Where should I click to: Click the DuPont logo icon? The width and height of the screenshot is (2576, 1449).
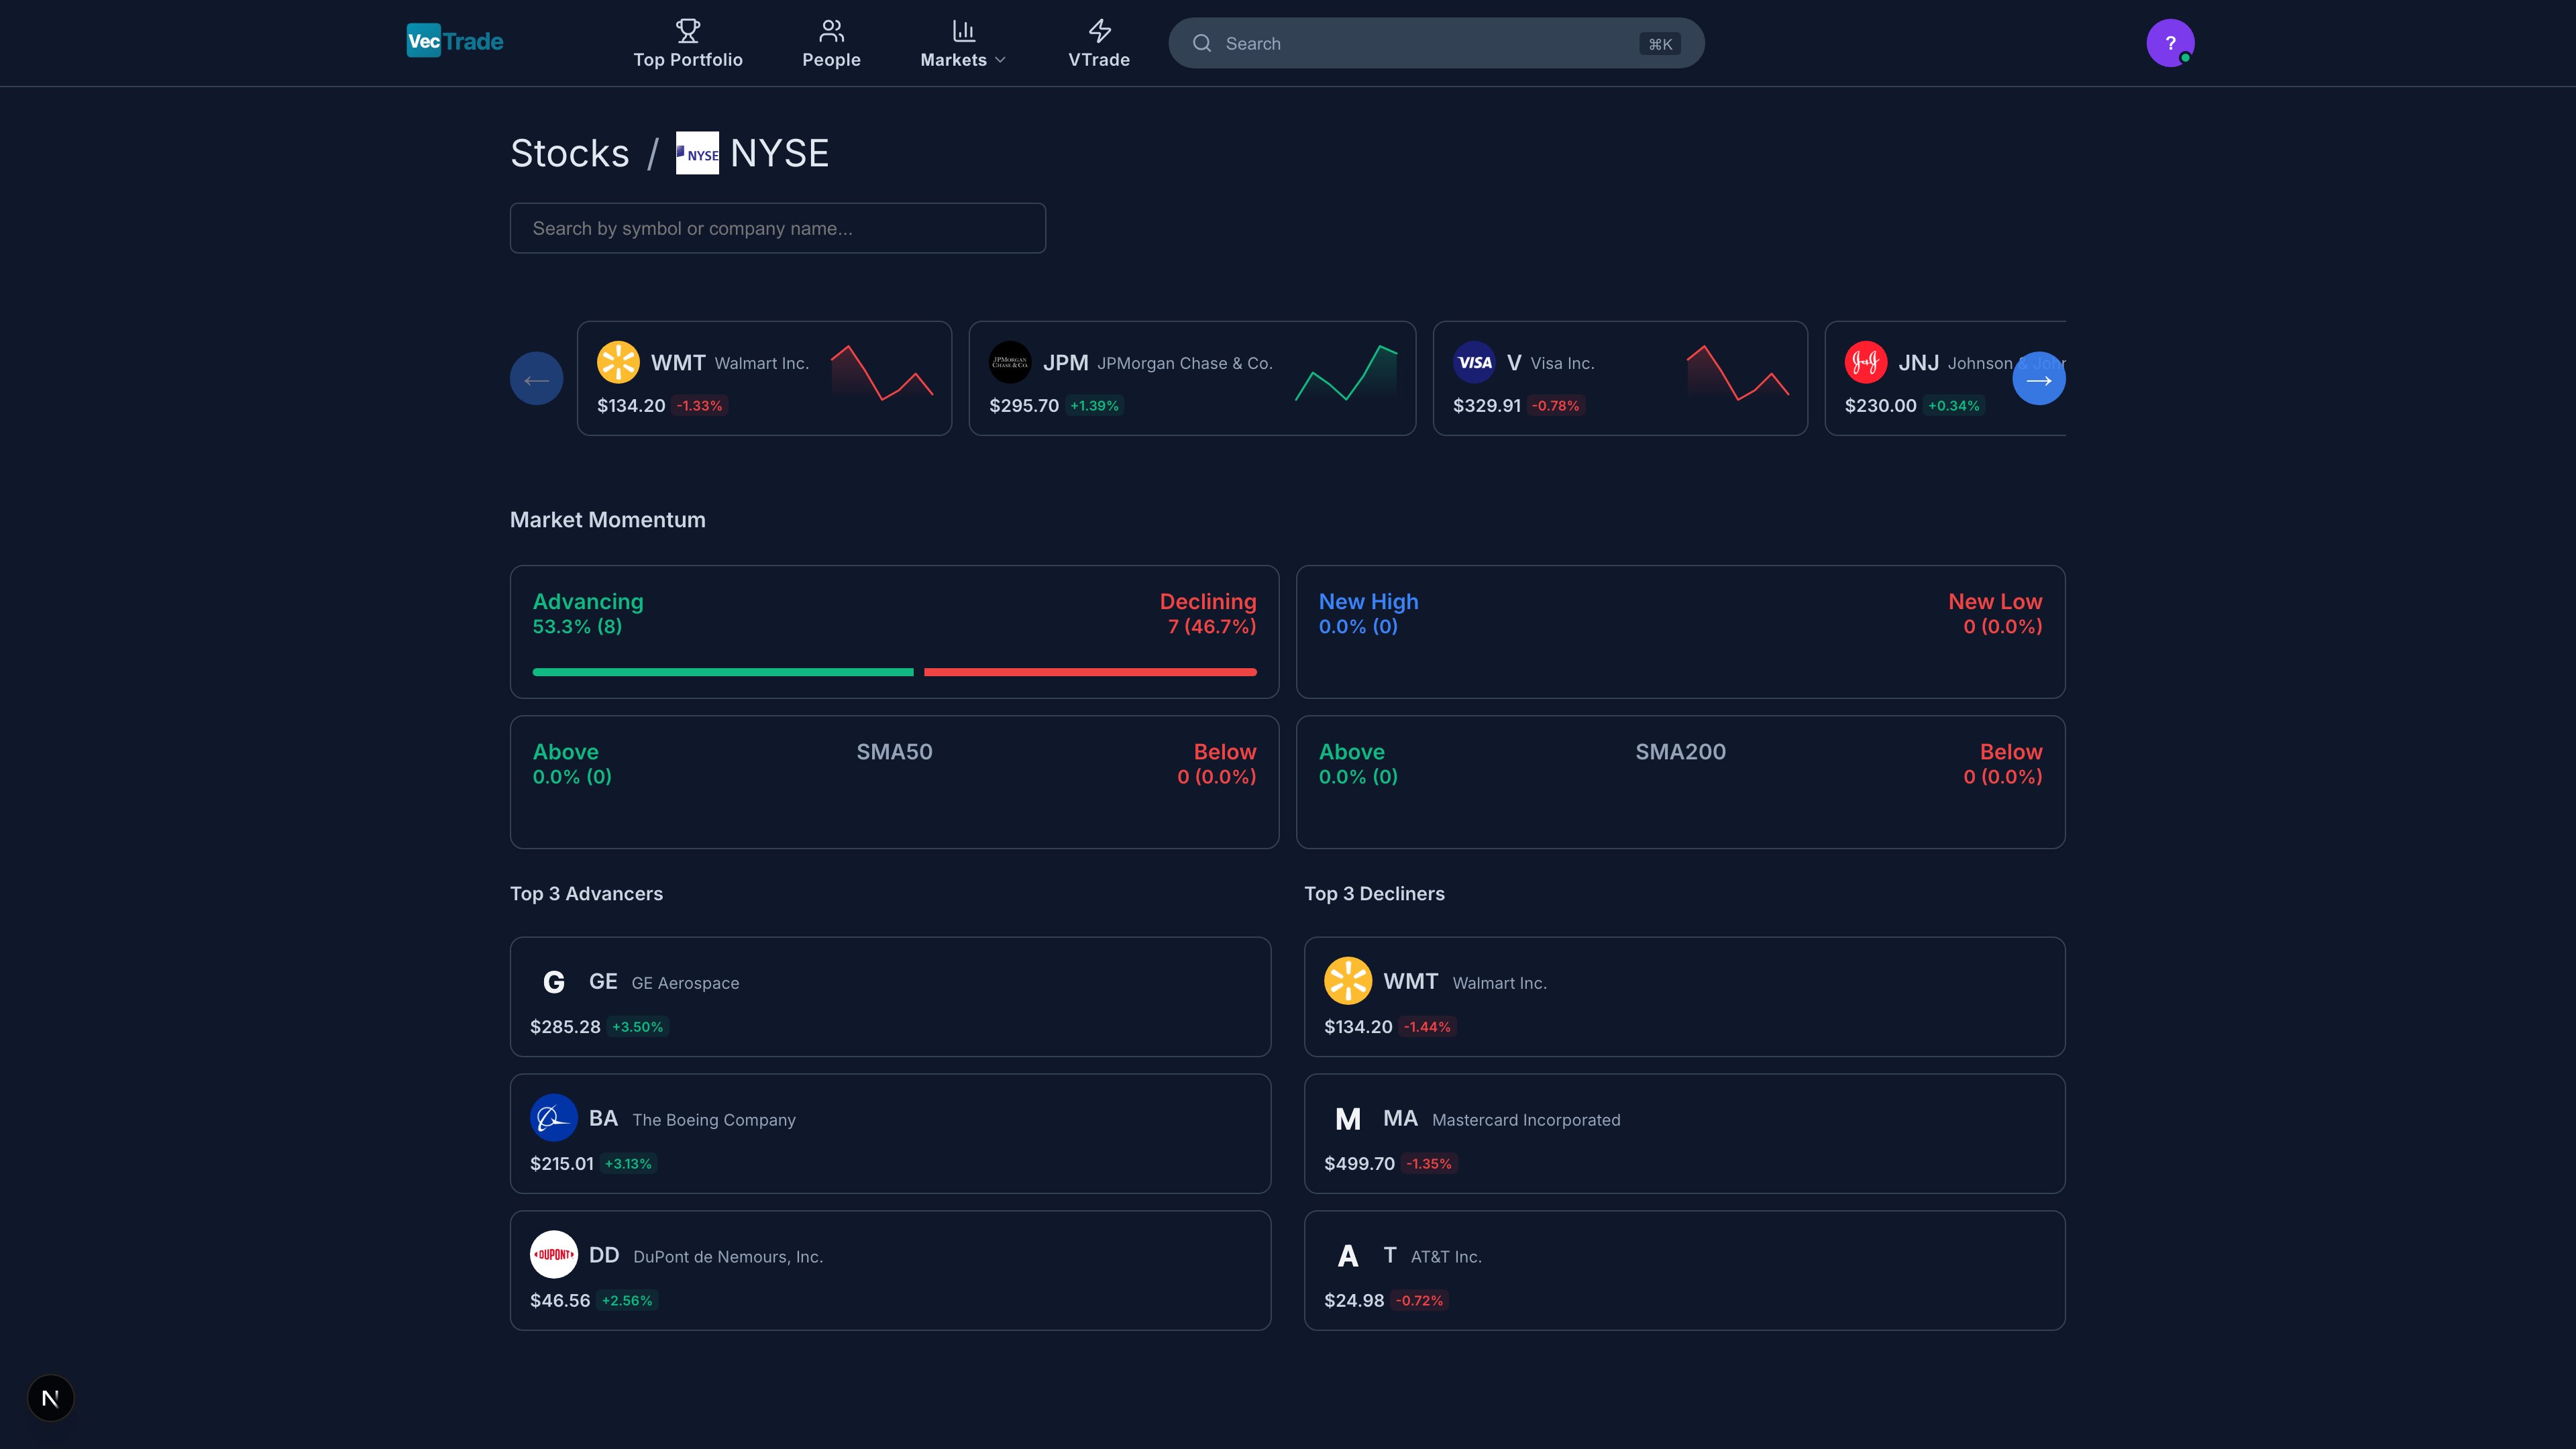pos(554,1255)
